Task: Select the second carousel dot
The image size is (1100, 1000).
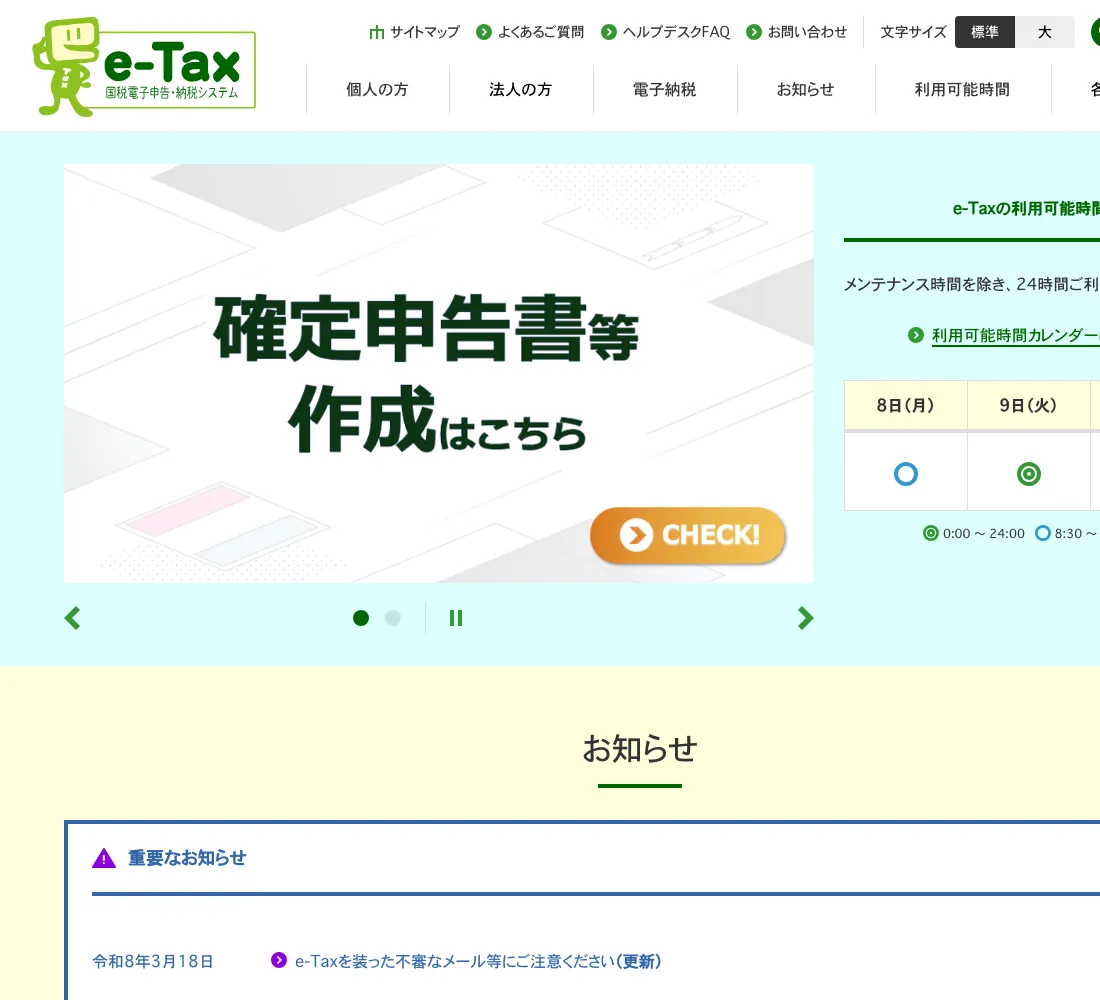Action: tap(393, 618)
